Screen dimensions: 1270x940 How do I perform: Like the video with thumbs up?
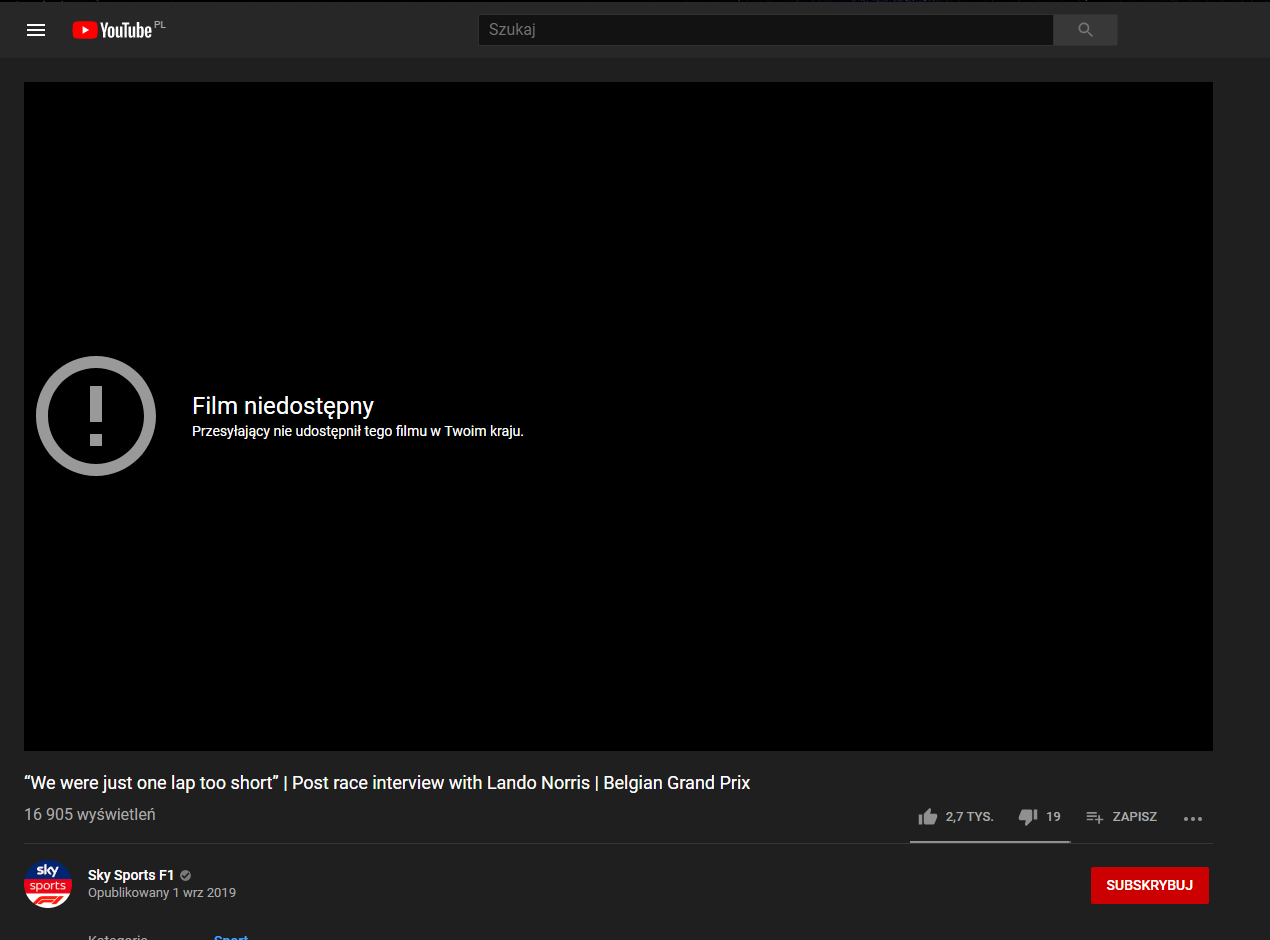(928, 817)
